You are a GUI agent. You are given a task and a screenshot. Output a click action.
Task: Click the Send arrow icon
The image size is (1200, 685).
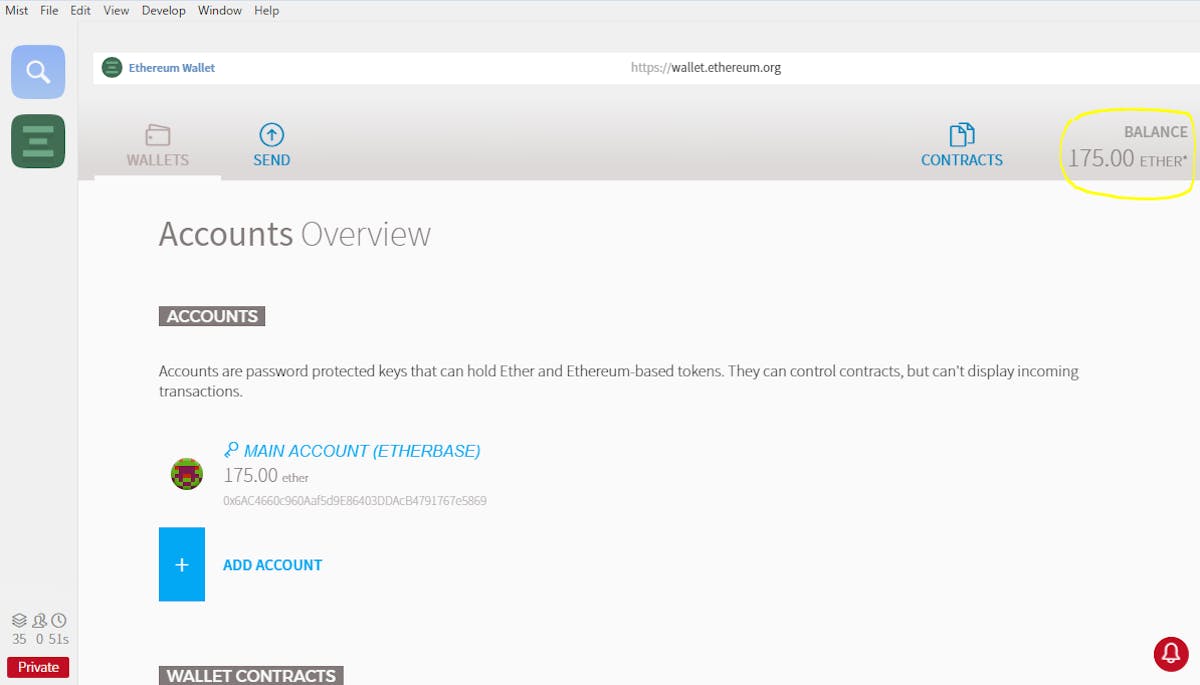[x=271, y=135]
